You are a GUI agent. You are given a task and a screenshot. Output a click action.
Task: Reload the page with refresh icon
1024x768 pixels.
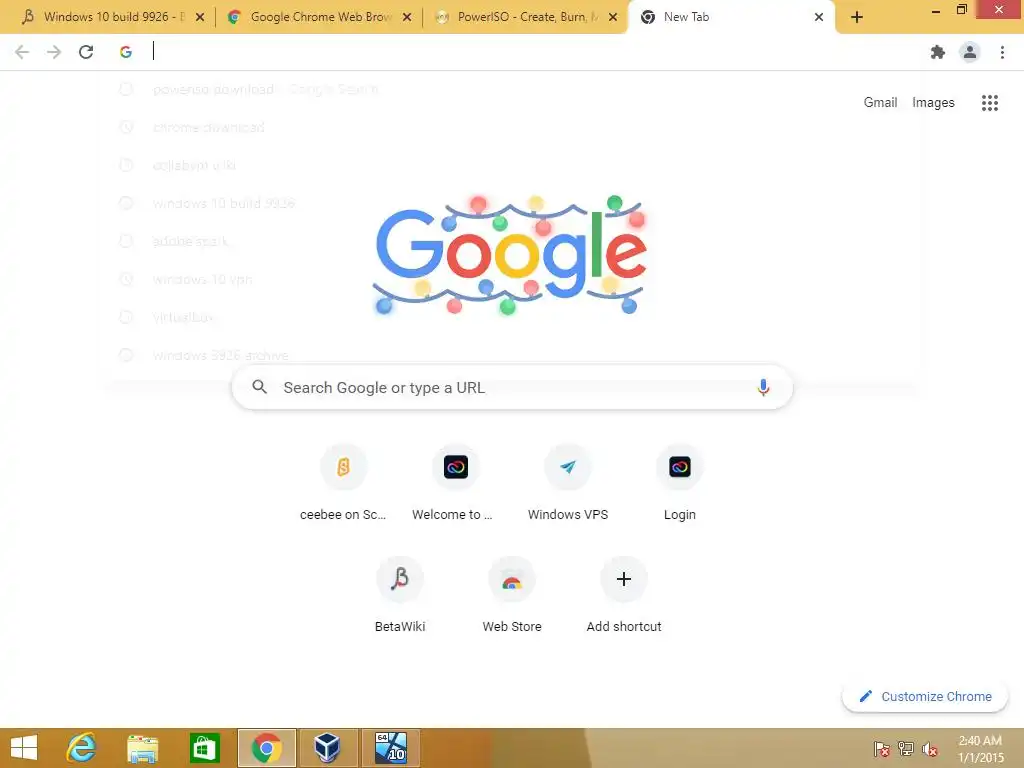86,52
